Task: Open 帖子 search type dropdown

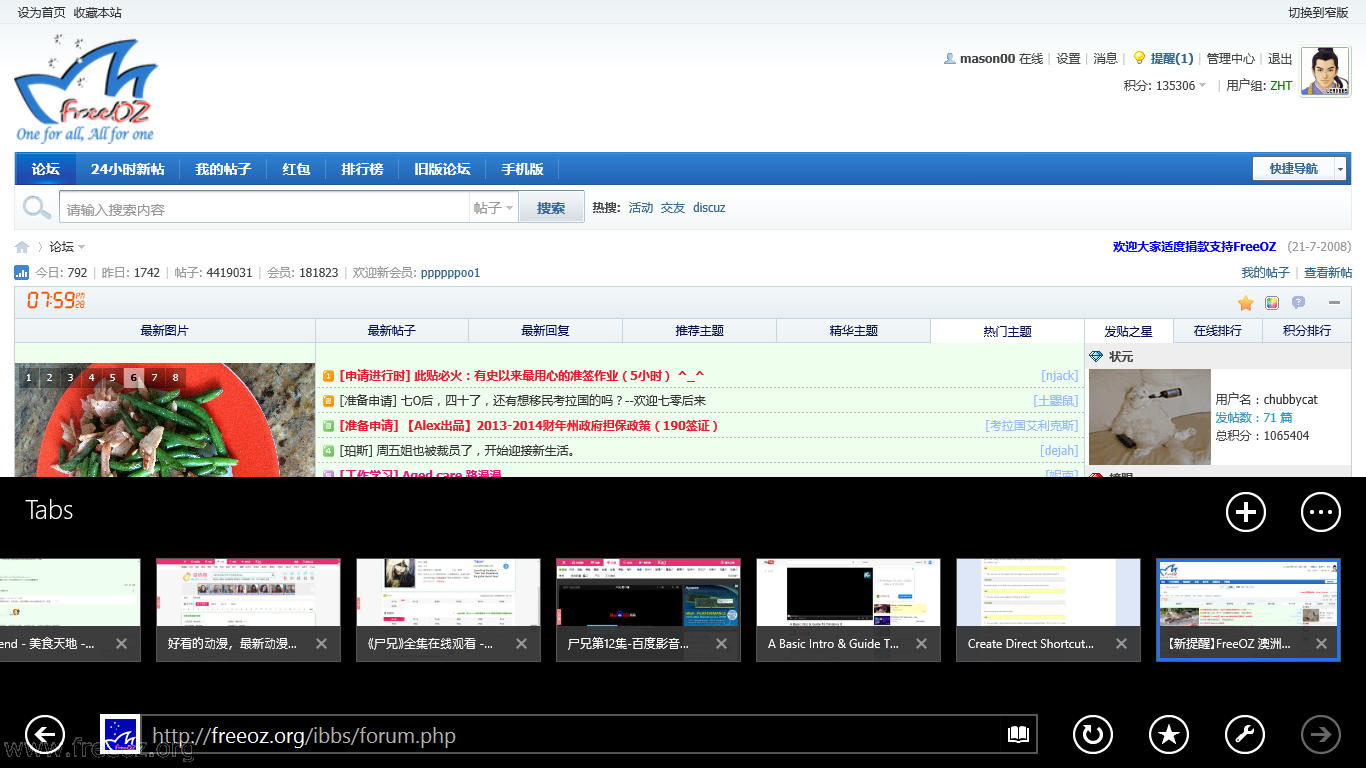Action: coord(494,208)
